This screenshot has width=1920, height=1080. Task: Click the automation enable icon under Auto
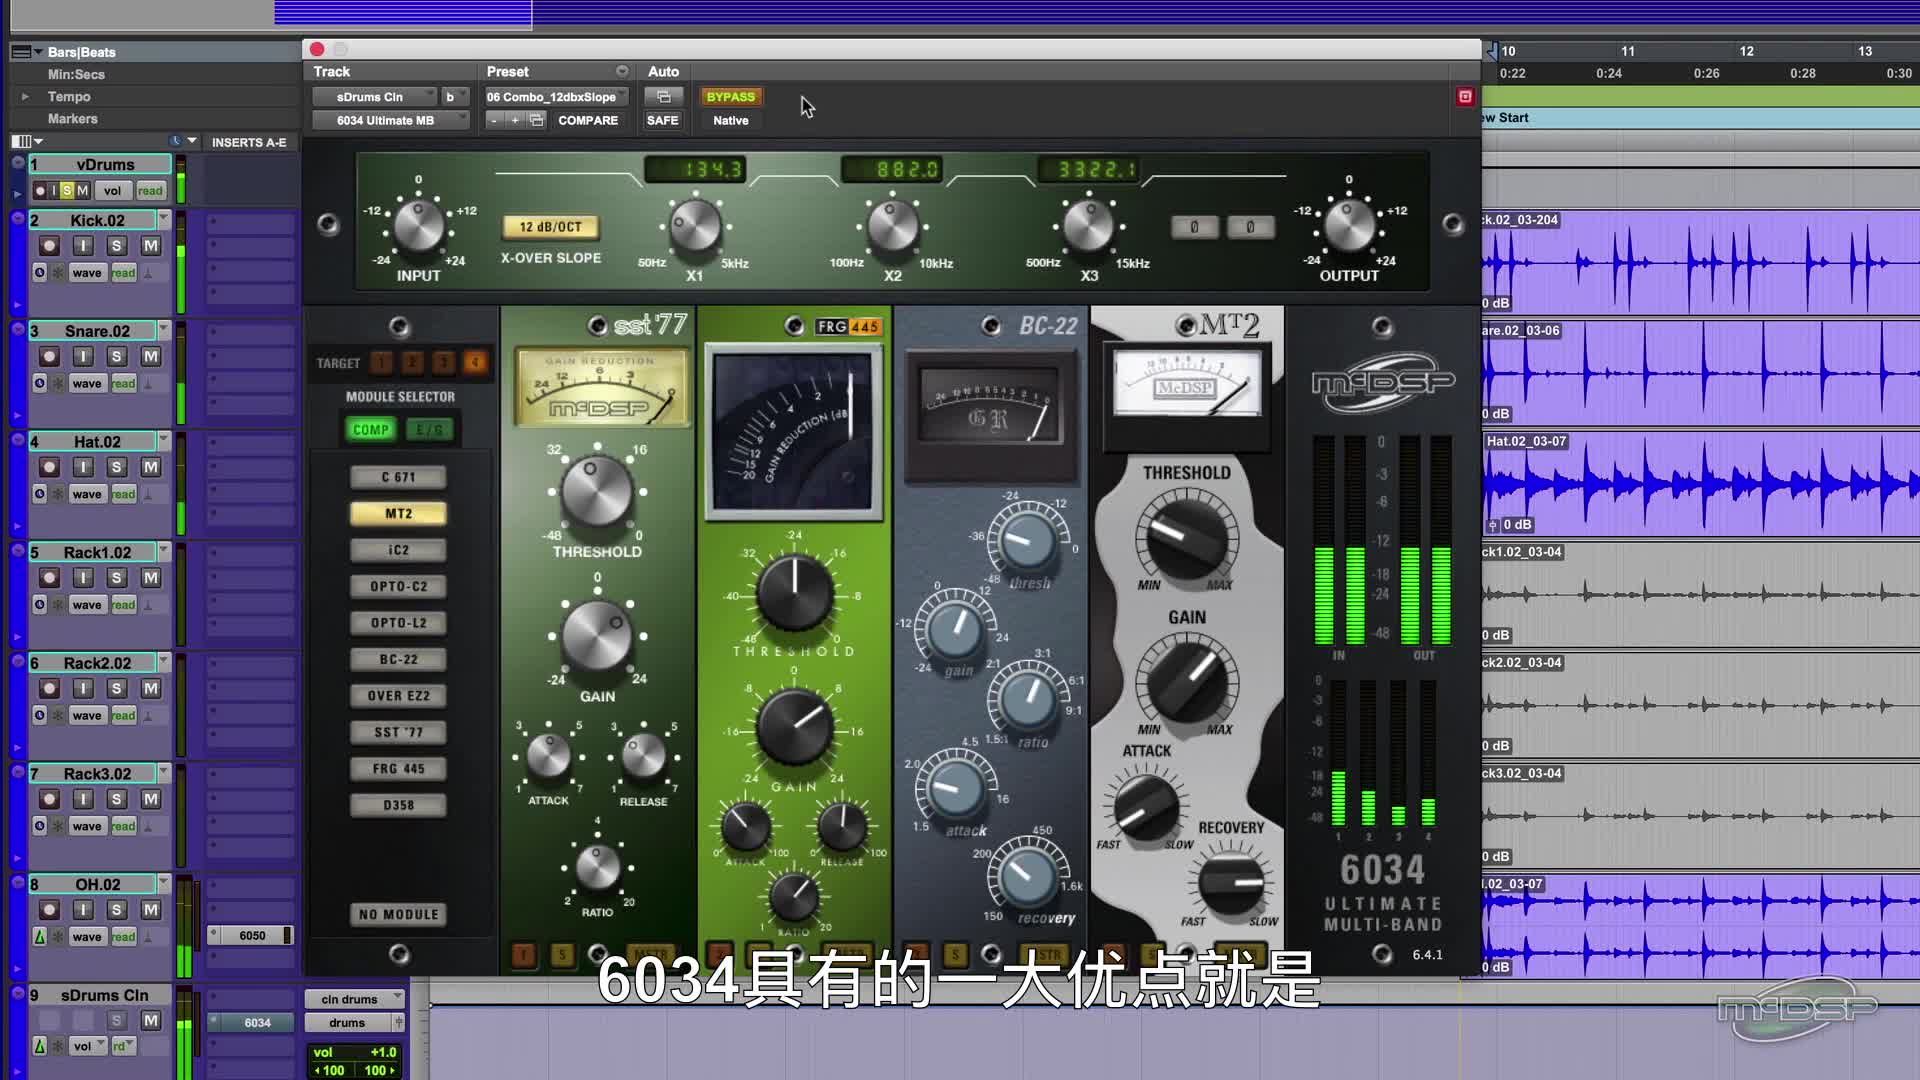(663, 97)
